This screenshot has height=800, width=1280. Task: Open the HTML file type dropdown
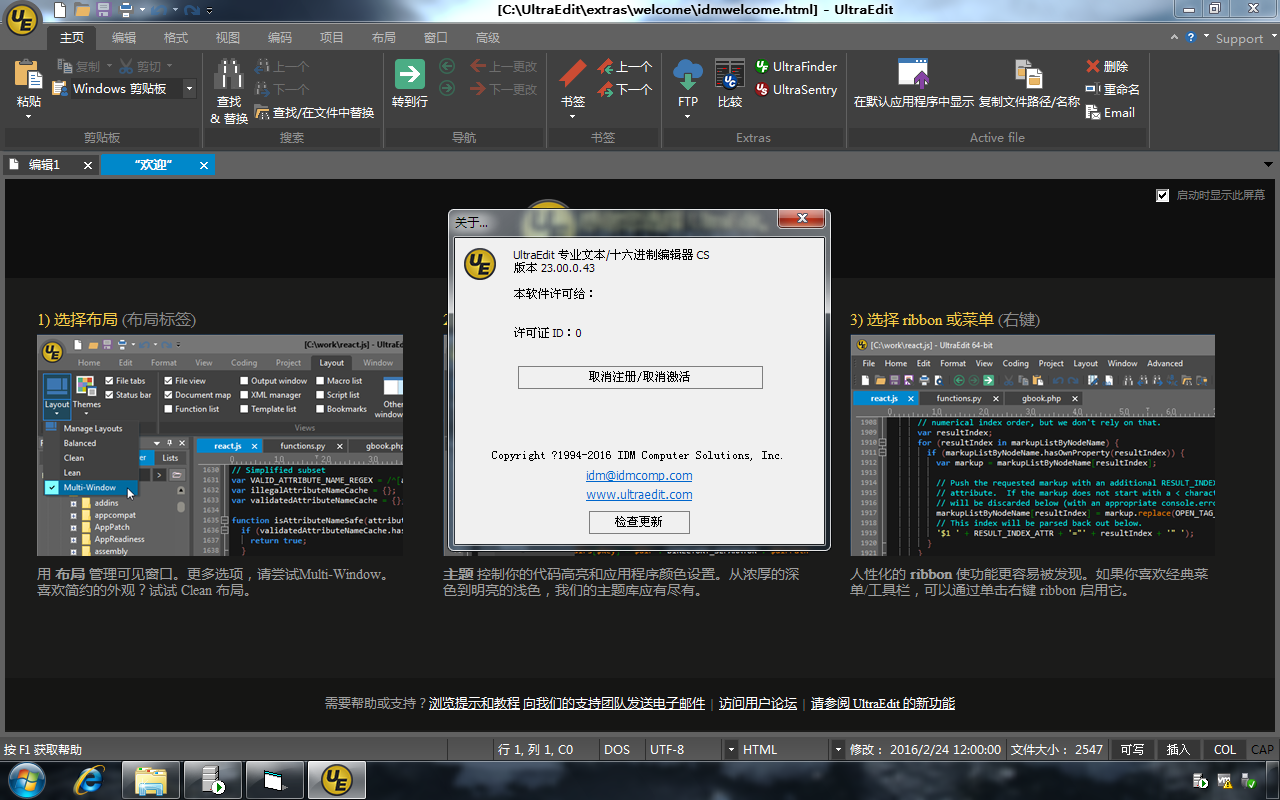[838, 749]
